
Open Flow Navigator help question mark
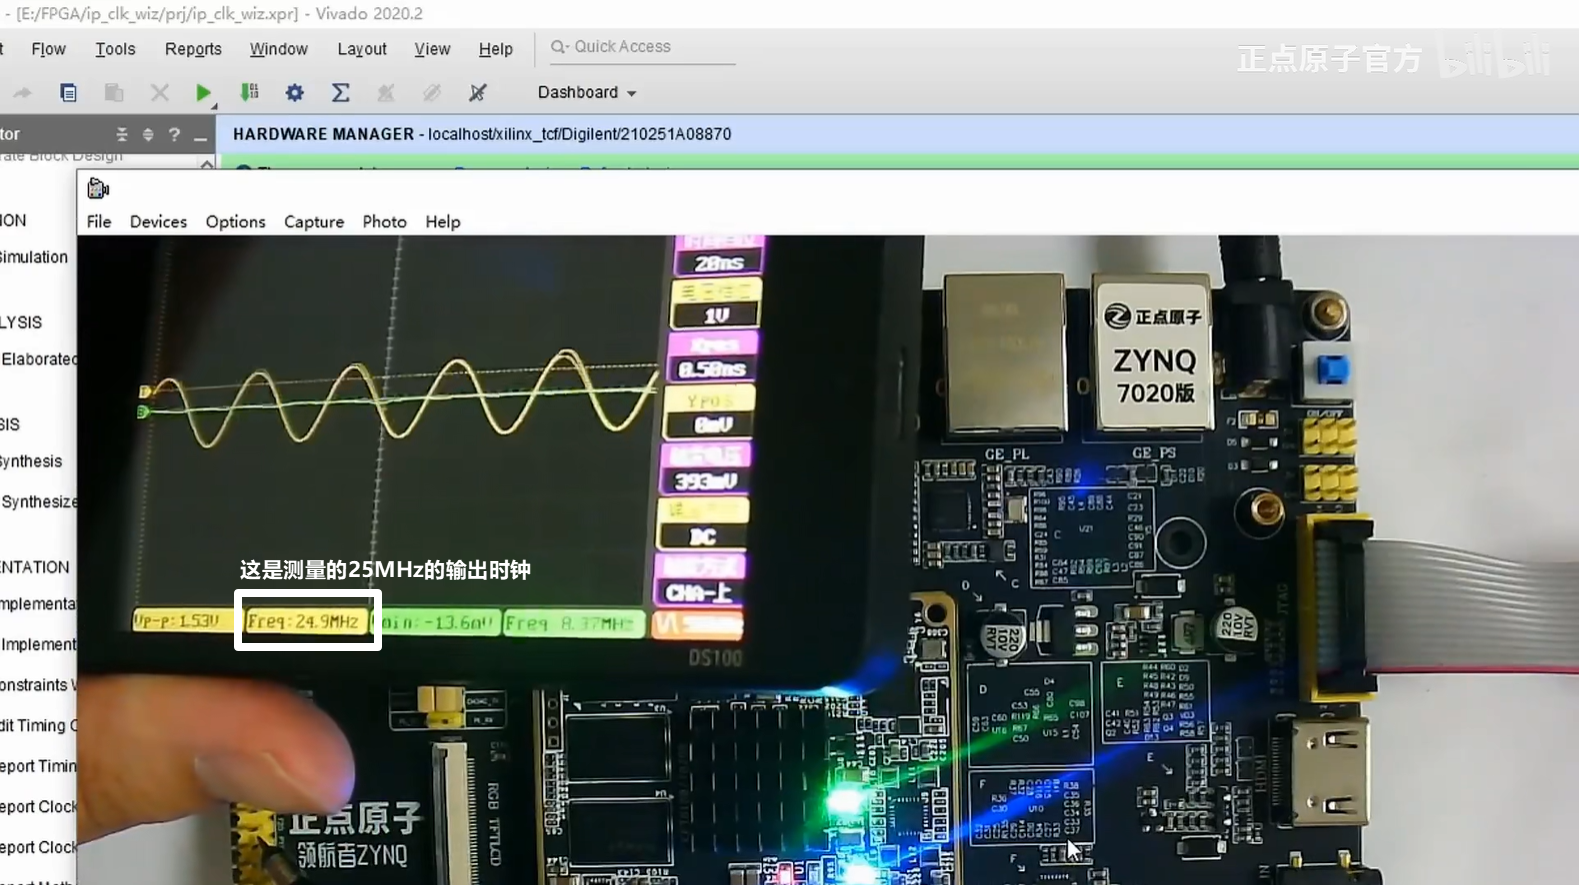(174, 134)
